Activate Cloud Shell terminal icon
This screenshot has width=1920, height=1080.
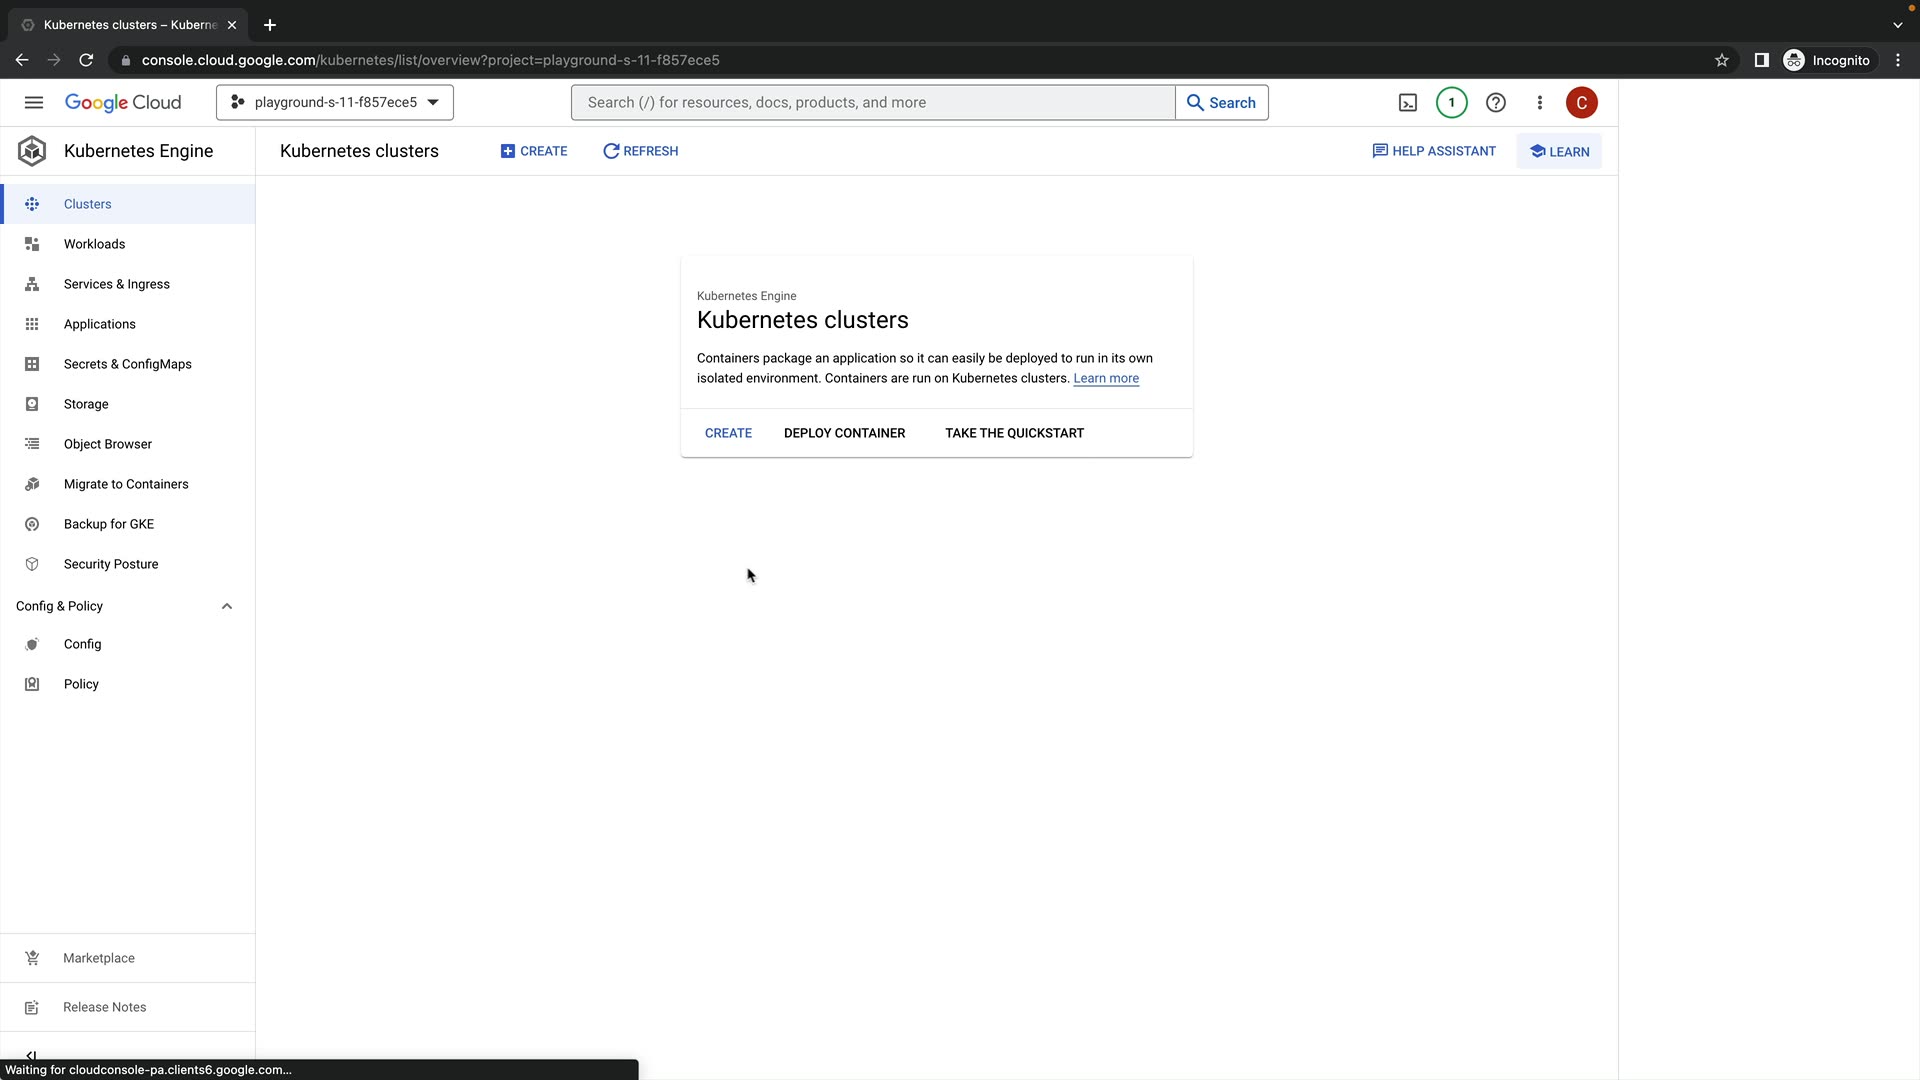(1407, 102)
